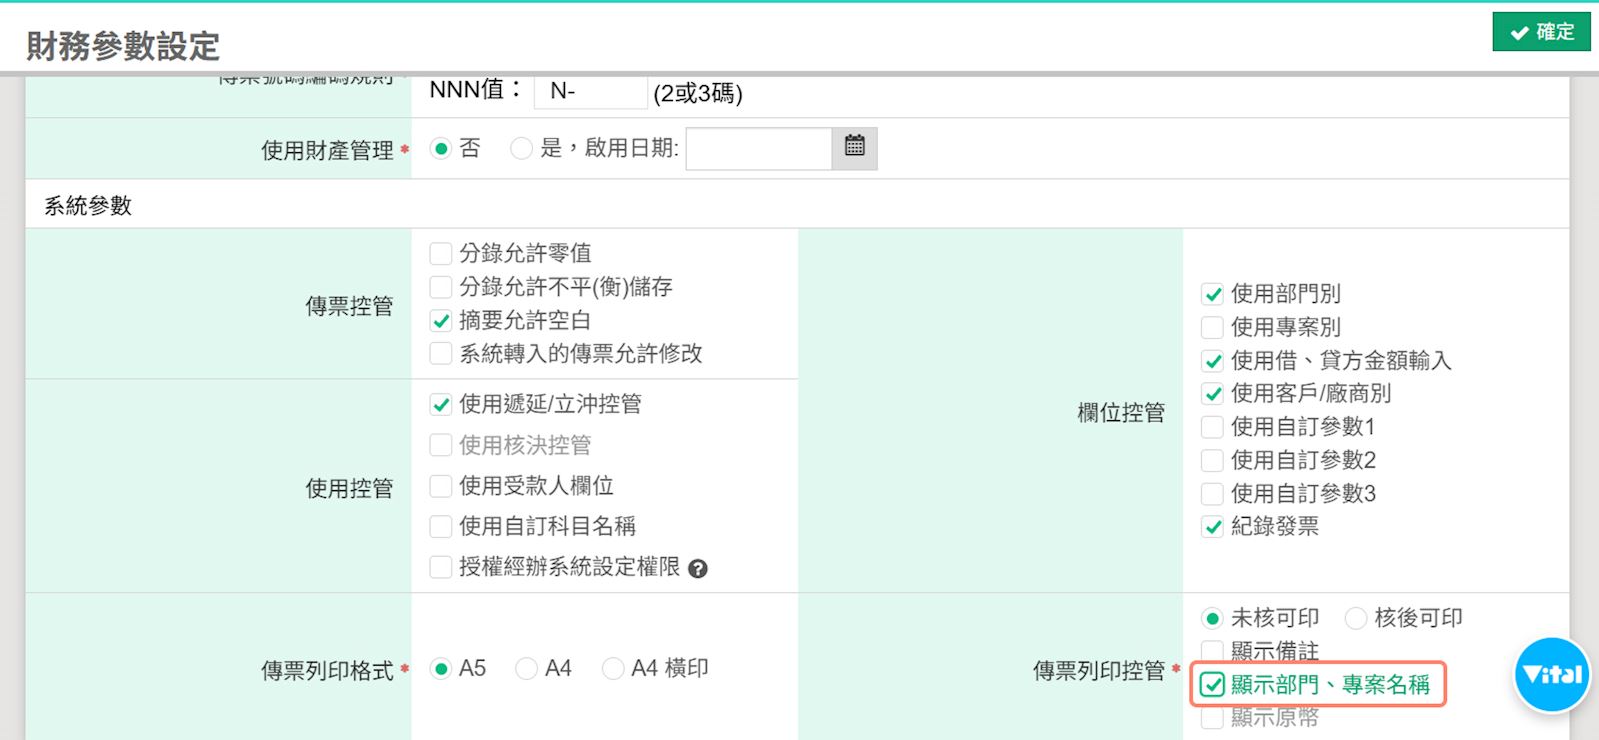The height and width of the screenshot is (740, 1599).
Task: Uncheck 顯示部門、專案名稱 checkbox
Action: click(x=1212, y=685)
